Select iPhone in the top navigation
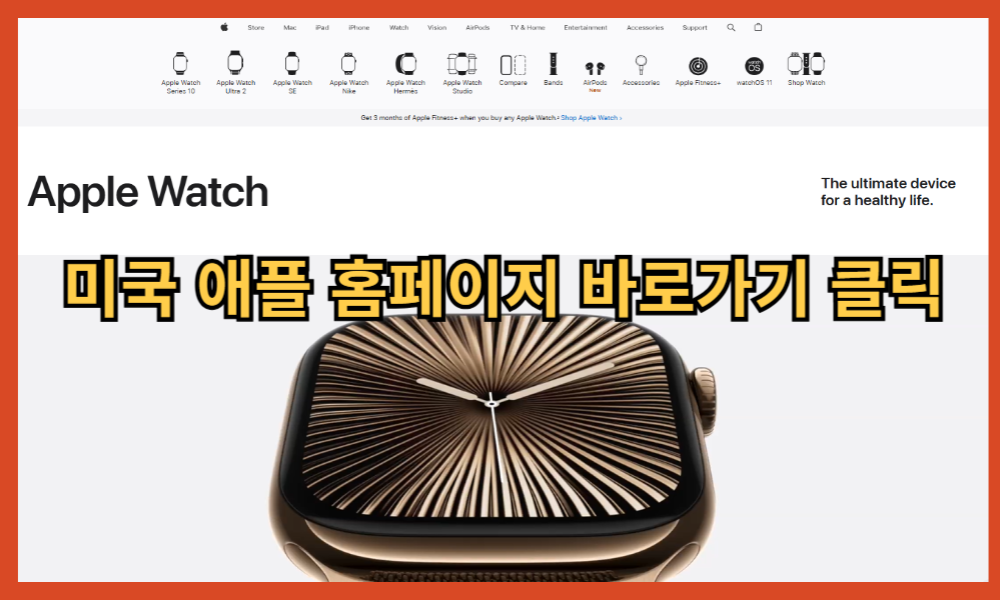The height and width of the screenshot is (600, 1000). coord(359,27)
